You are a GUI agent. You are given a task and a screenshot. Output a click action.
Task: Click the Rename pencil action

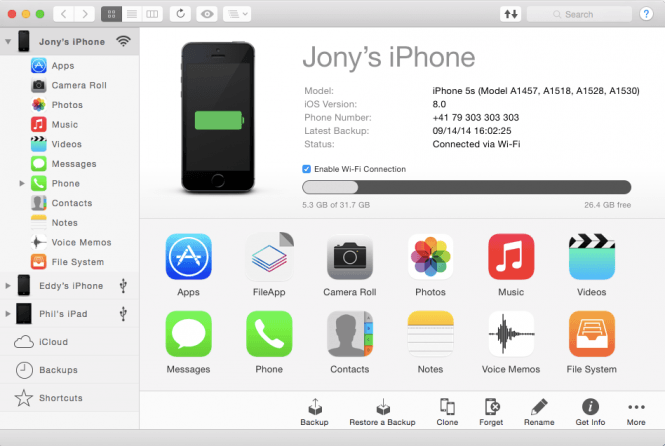pos(539,412)
